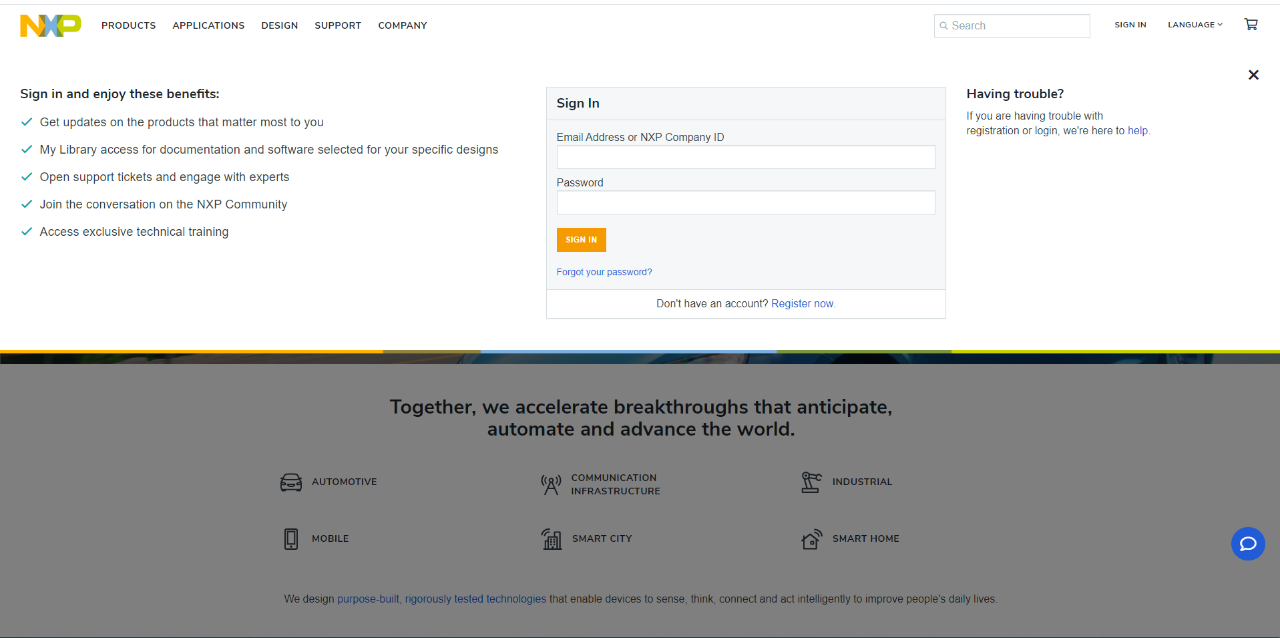Open the Applications menu
Screen dimensions: 1280x638
click(208, 26)
